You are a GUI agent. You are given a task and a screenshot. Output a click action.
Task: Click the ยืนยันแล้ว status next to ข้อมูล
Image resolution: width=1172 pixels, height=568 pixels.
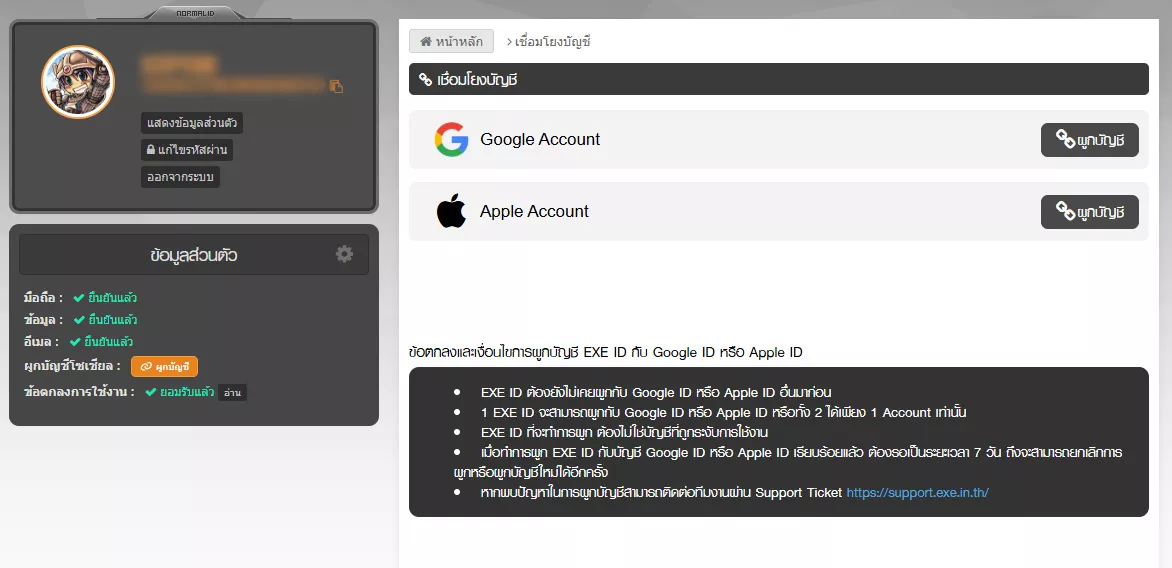coord(112,320)
